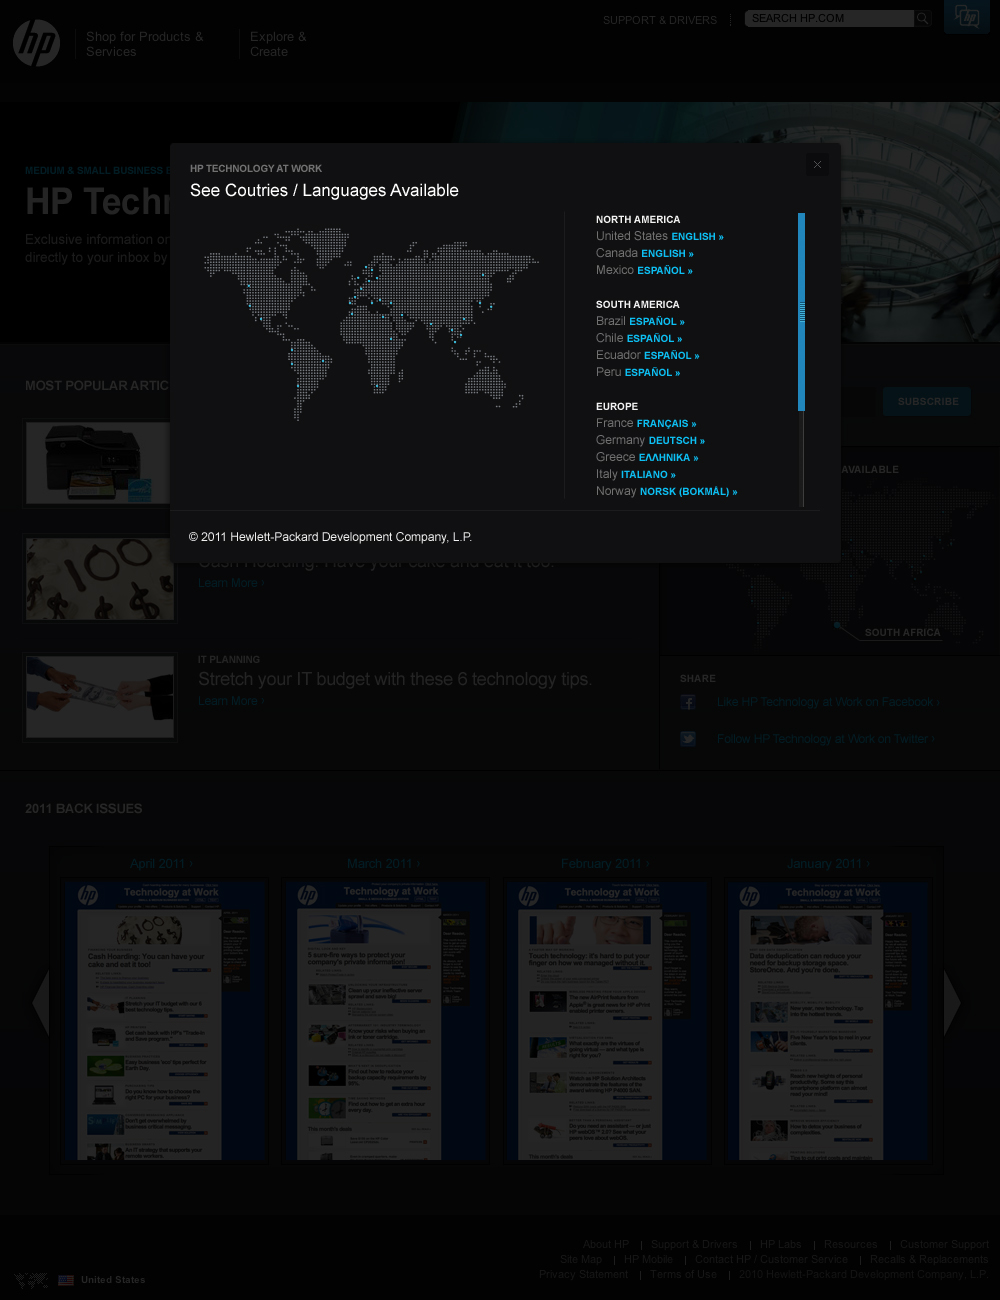Click the United States flag icon in footer

pyautogui.click(x=66, y=1280)
